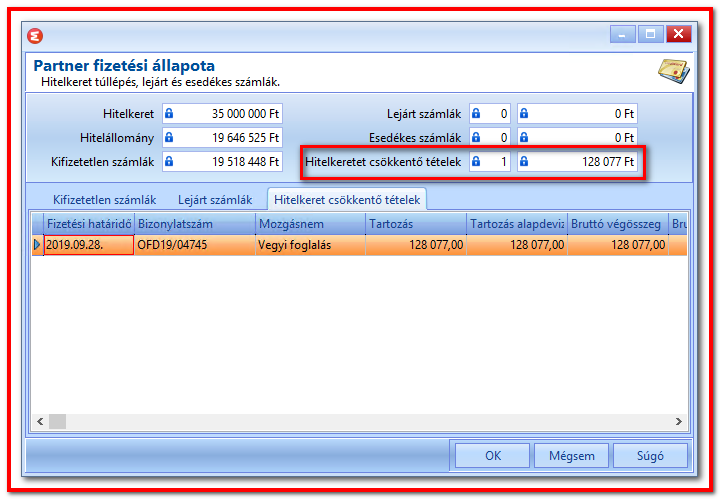Minimize the Partner fizetési állapota window
This screenshot has height=499, width=720.
(x=622, y=34)
